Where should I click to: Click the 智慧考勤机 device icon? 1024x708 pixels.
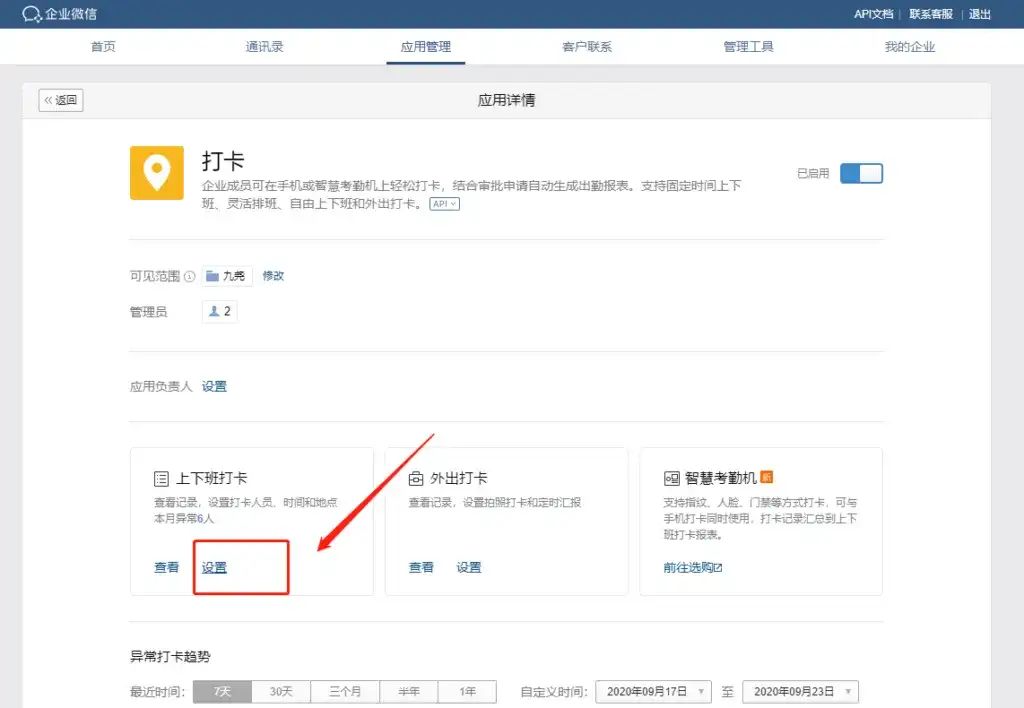[x=672, y=479]
